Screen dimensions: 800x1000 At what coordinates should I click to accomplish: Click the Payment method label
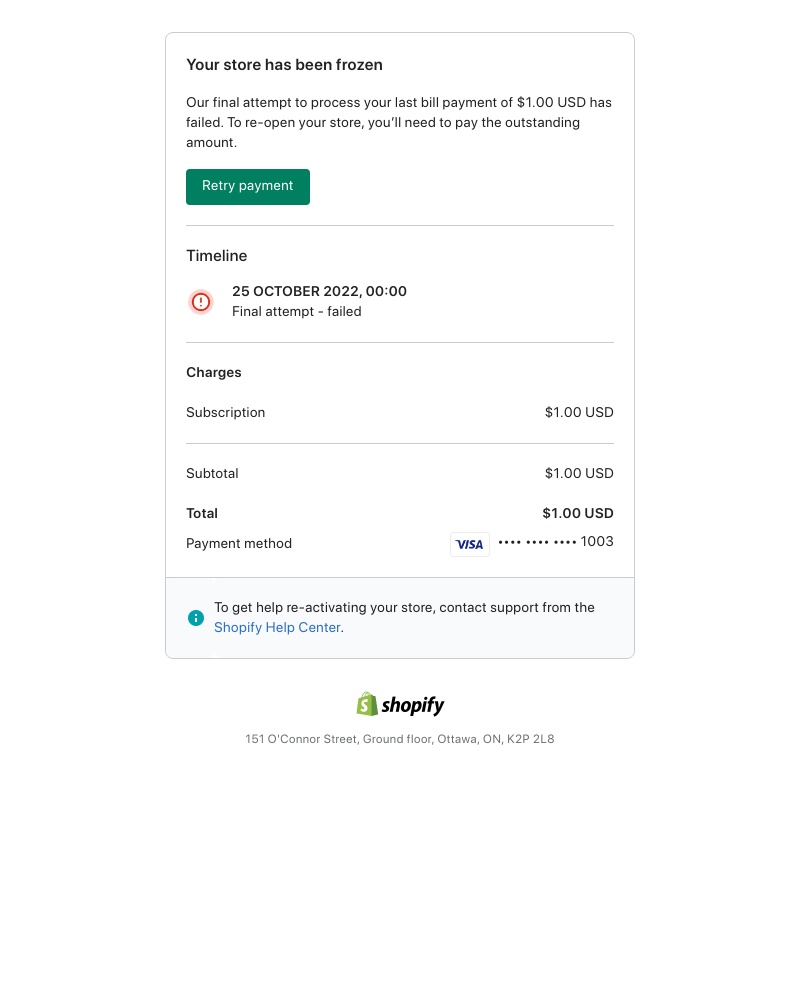point(239,543)
